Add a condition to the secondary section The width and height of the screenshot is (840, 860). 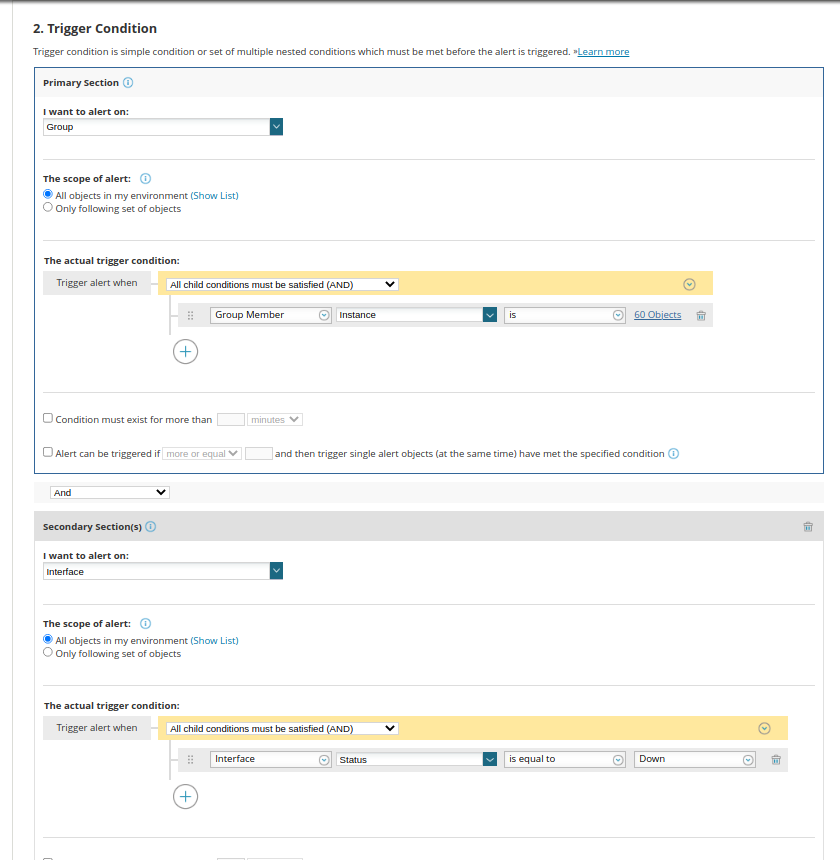click(185, 796)
